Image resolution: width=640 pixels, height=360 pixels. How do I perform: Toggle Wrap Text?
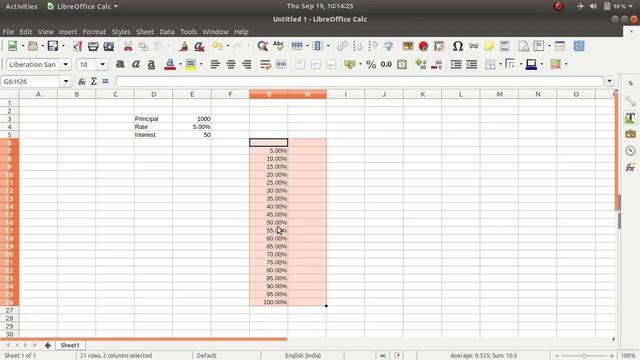[265, 64]
